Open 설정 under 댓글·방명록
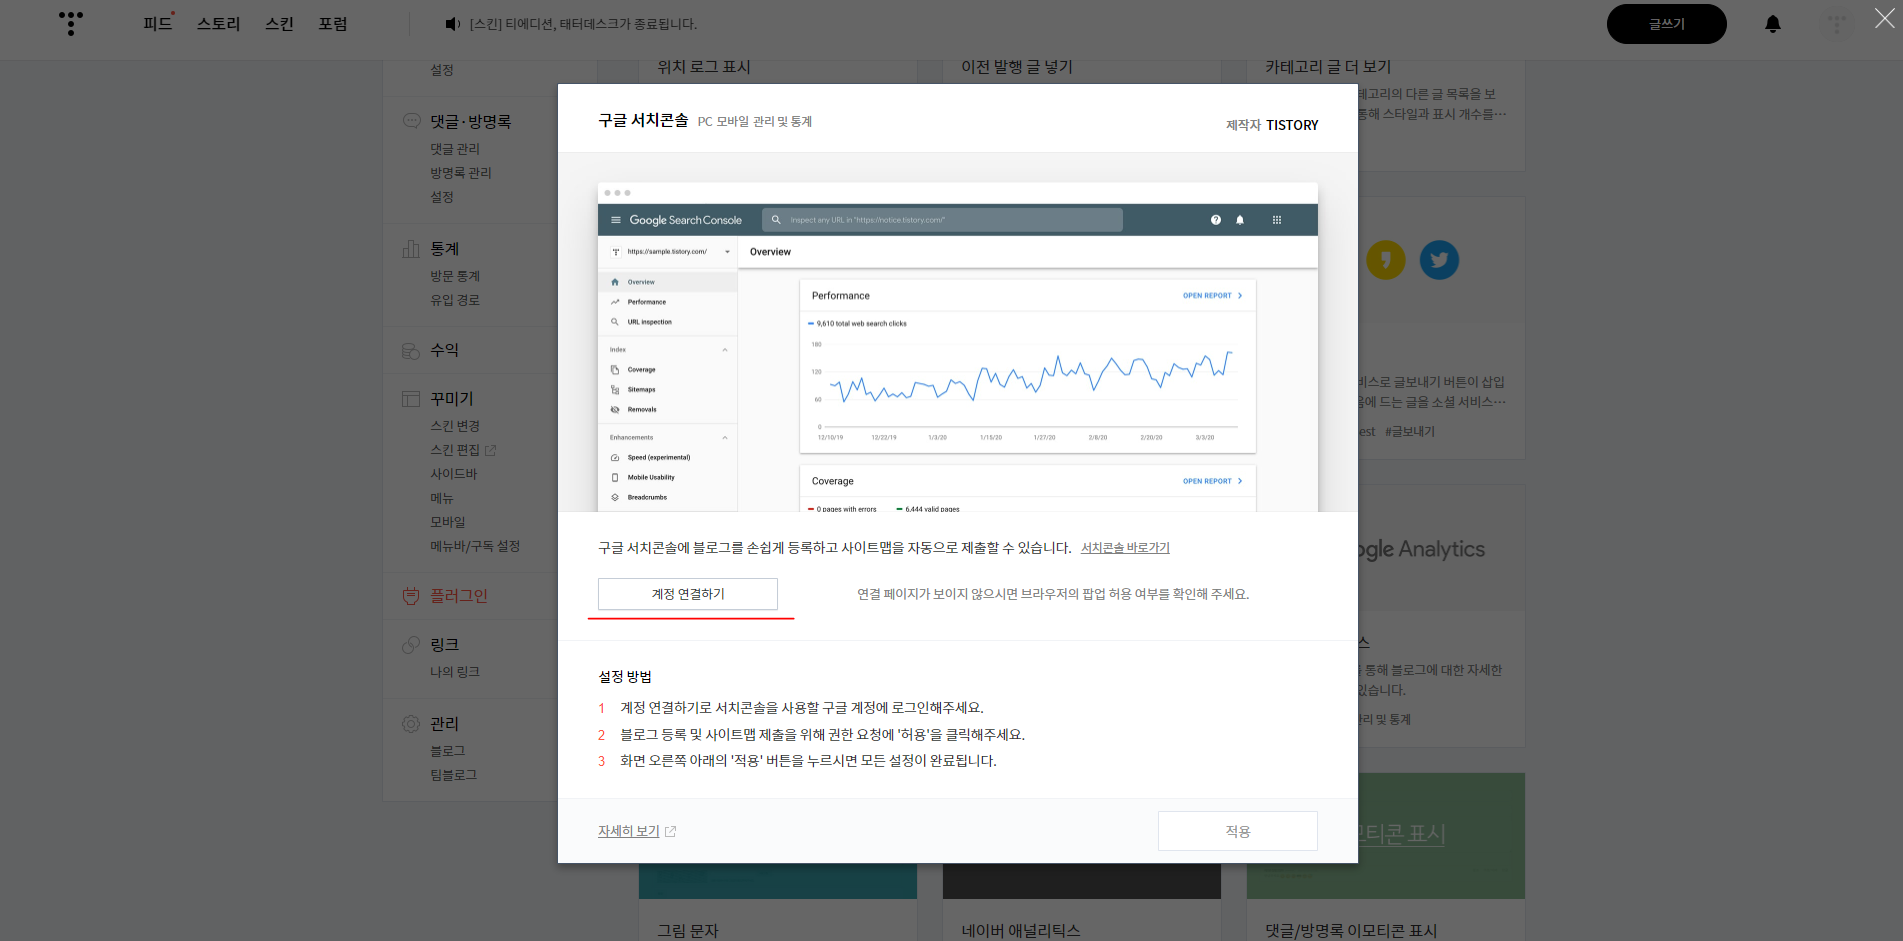 (x=442, y=197)
